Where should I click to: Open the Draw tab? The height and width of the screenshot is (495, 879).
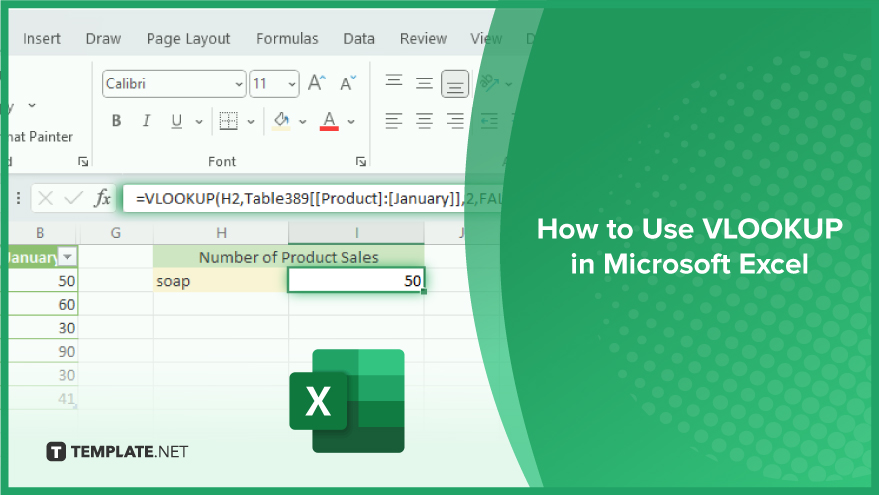pos(103,39)
